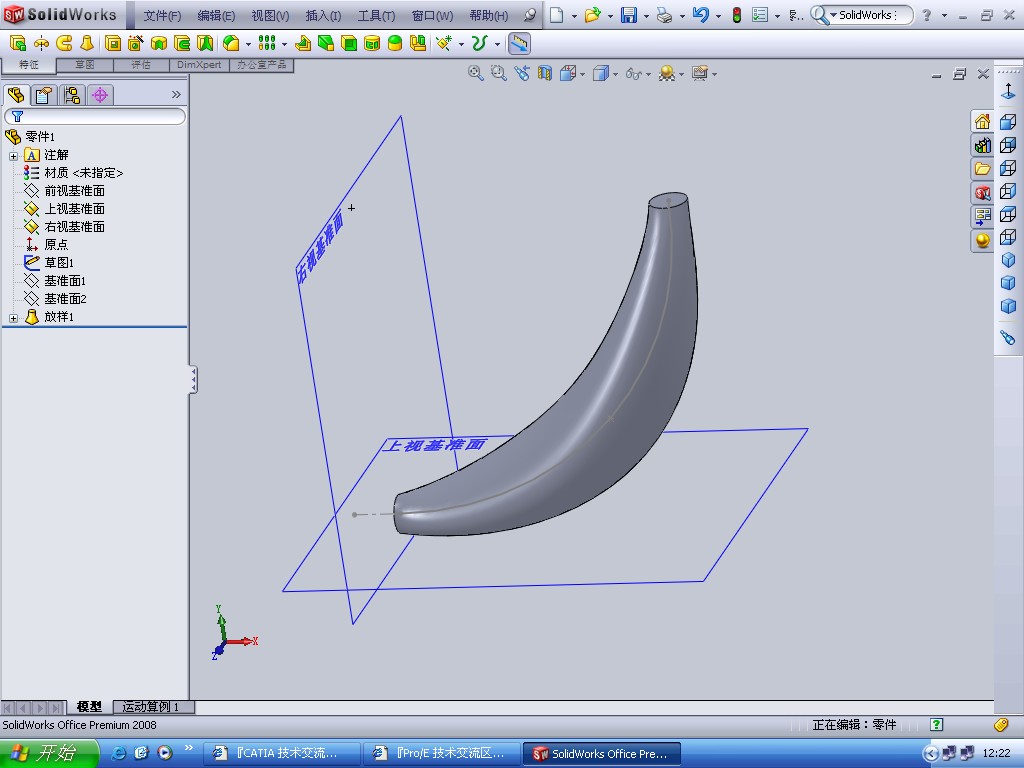Switch to the 草图 tab

(85, 65)
